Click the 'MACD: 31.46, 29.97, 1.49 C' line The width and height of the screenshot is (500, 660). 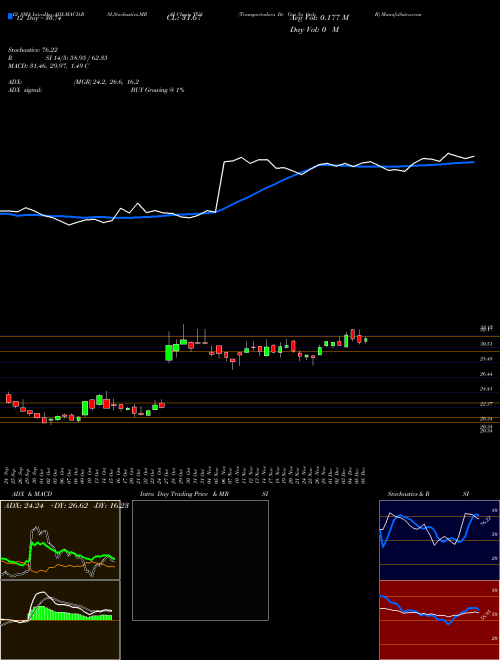point(48,66)
